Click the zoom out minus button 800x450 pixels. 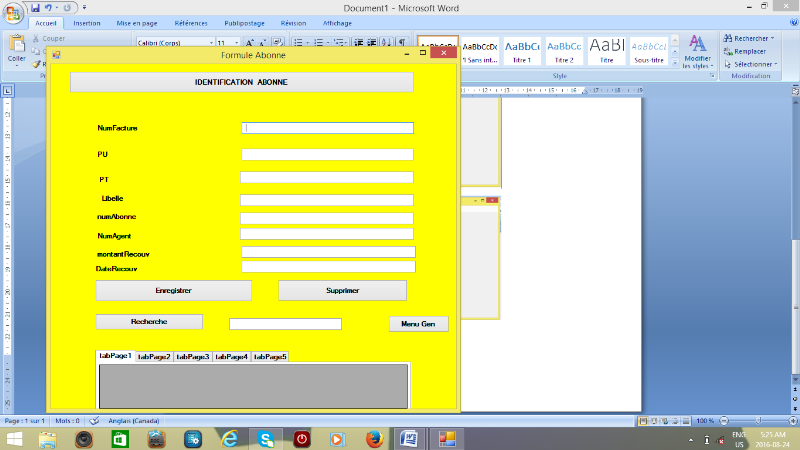pos(723,421)
